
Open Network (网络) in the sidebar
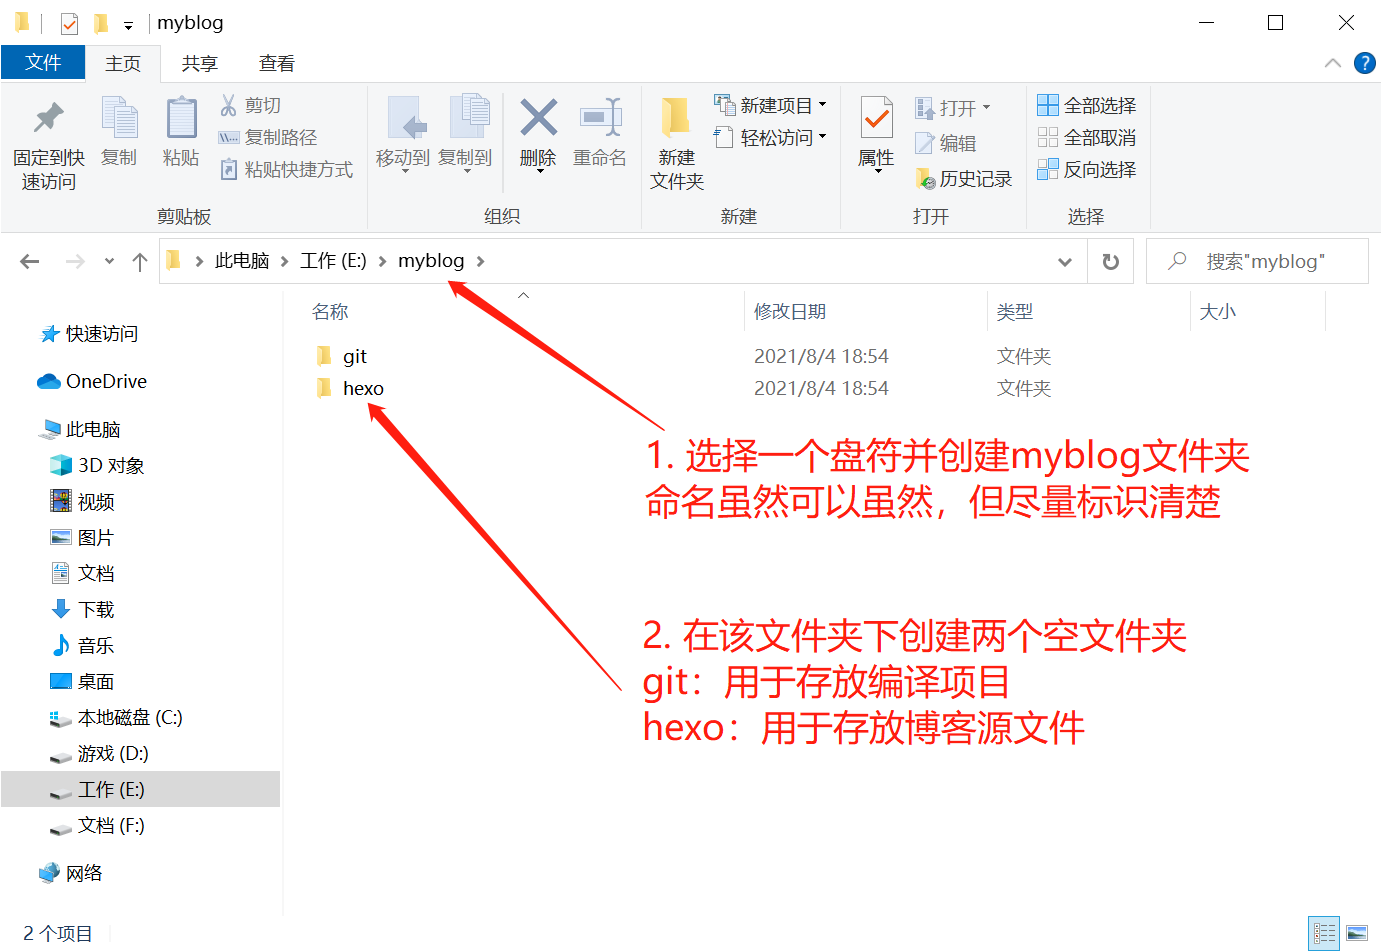70,874
